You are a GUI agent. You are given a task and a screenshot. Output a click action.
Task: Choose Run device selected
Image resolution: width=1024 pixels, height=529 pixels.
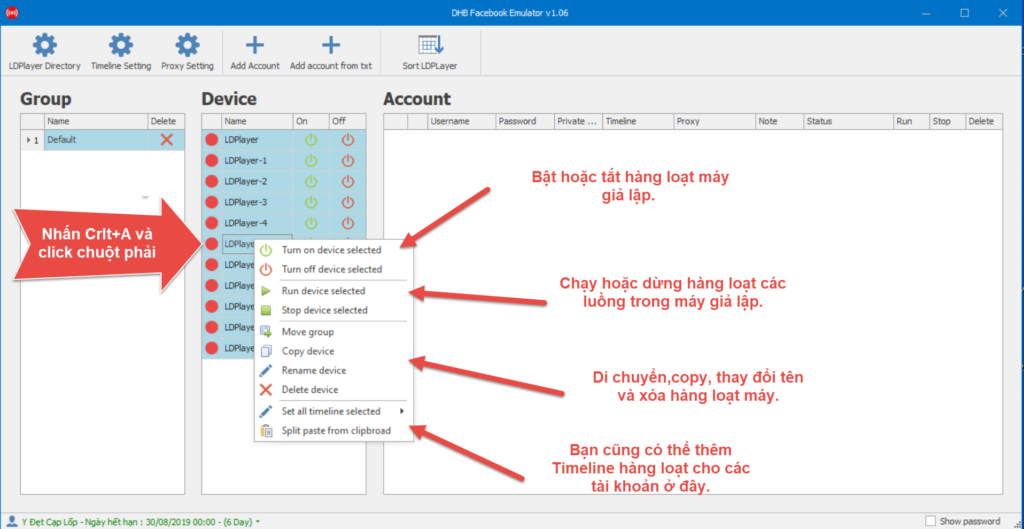click(334, 291)
